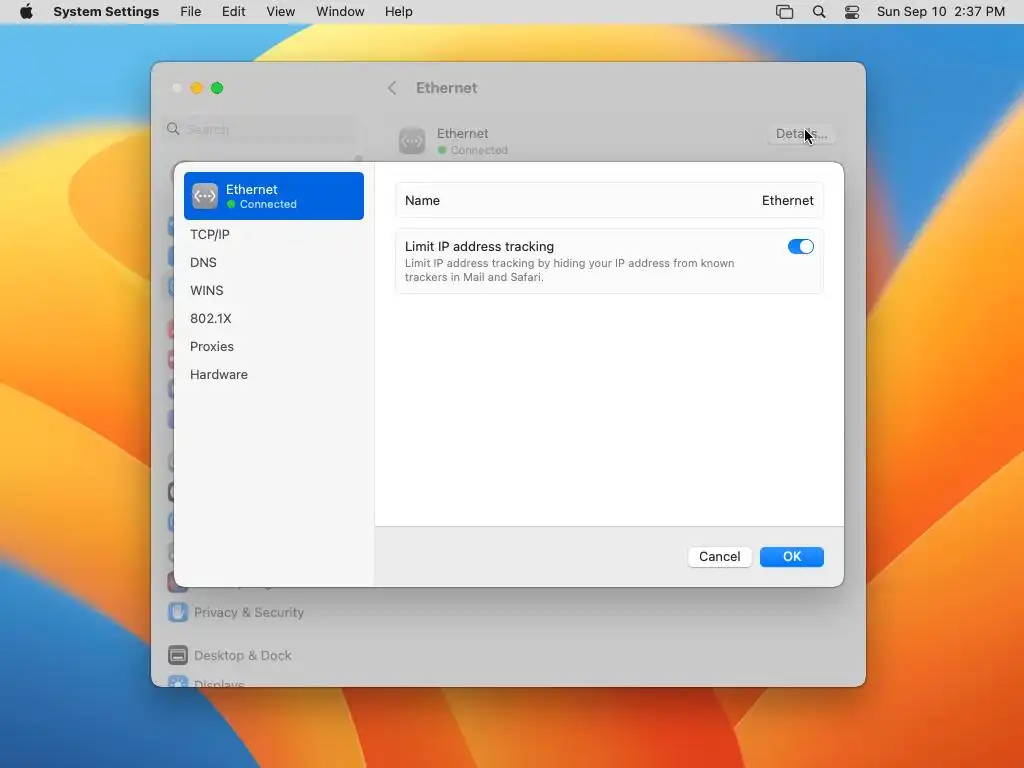1024x768 pixels.
Task: Confirm with the OK button
Action: point(792,557)
